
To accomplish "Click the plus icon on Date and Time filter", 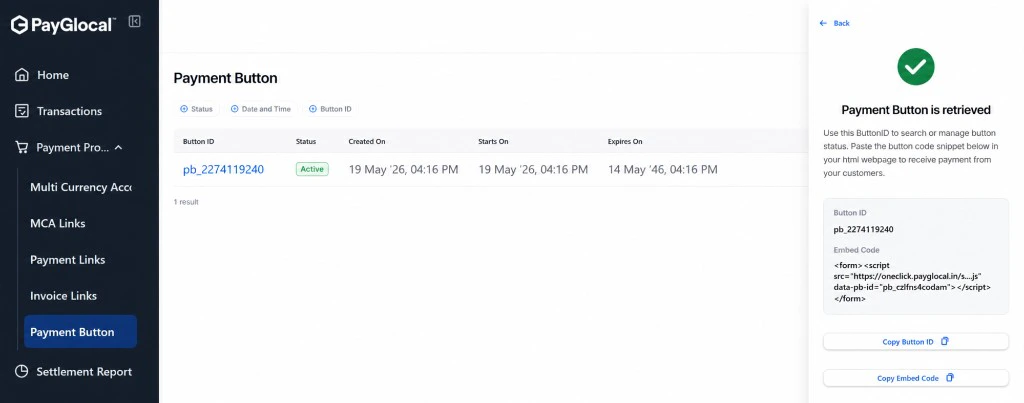I will pos(234,109).
